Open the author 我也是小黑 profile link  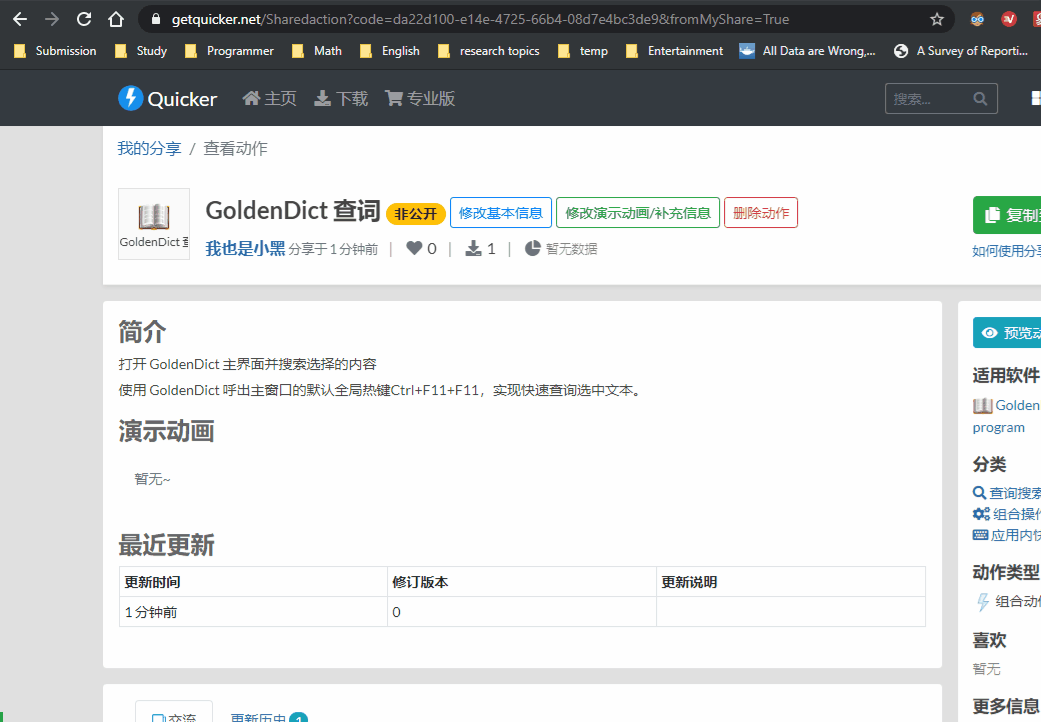[245, 249]
